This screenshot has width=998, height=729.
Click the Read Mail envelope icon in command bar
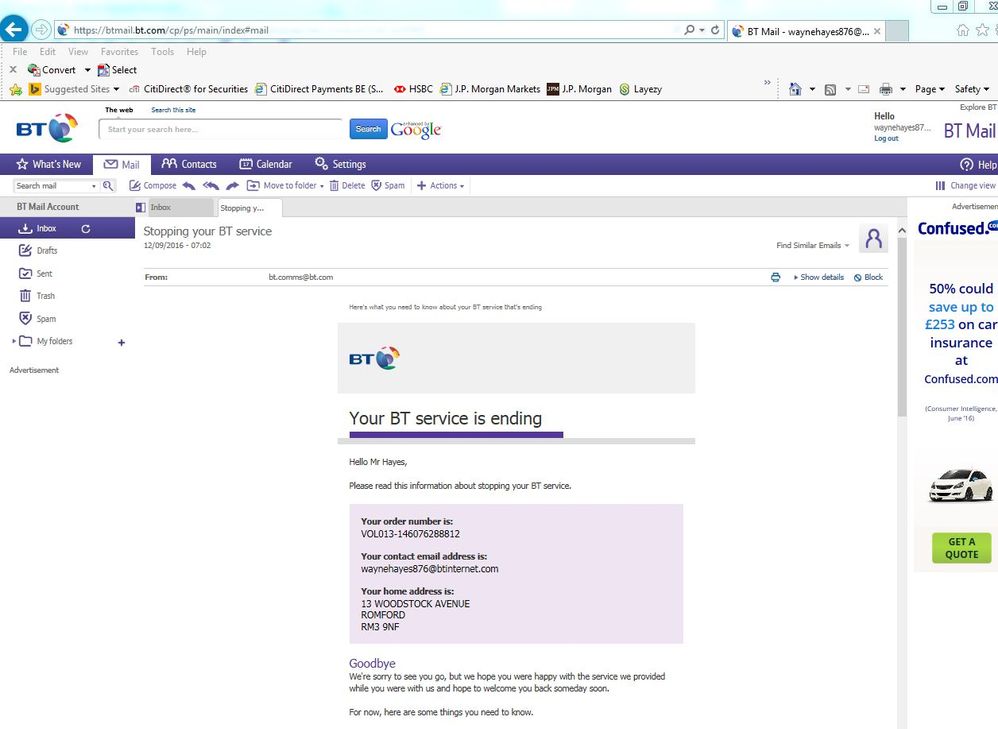pos(863,89)
